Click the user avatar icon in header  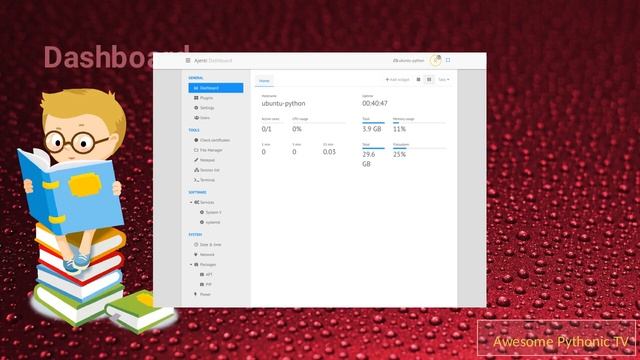pos(436,60)
